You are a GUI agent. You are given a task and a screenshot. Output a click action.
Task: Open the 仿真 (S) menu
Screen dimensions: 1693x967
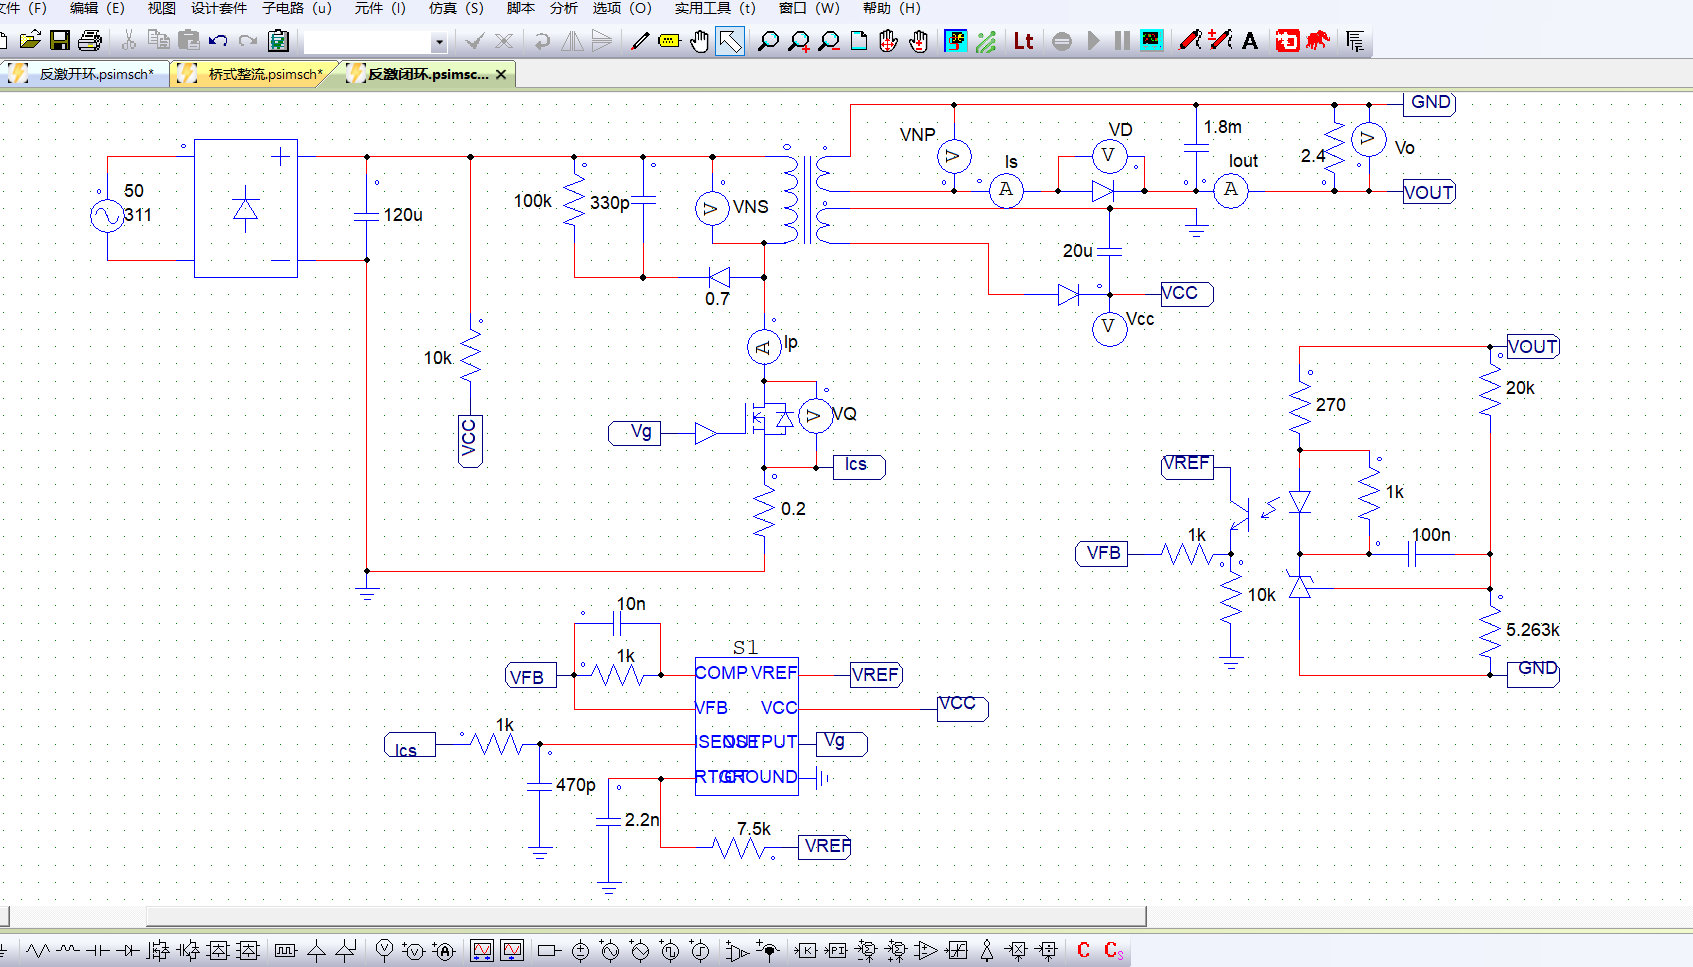click(456, 8)
